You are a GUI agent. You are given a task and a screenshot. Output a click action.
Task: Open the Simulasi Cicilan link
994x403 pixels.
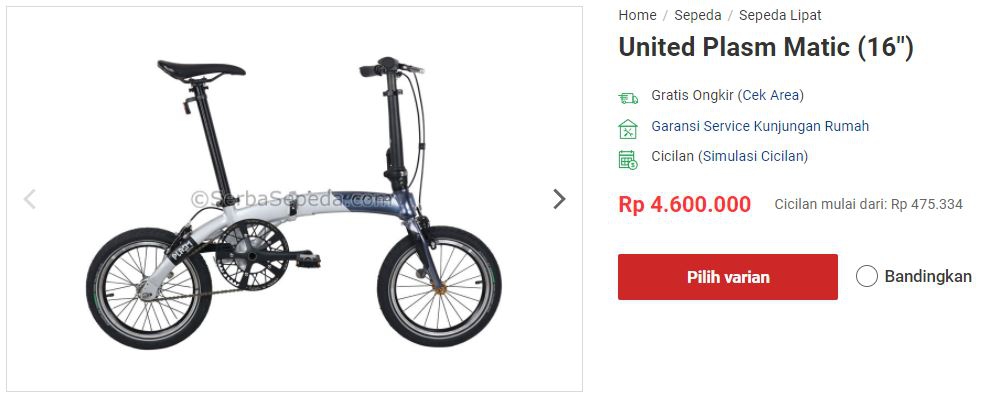[753, 156]
